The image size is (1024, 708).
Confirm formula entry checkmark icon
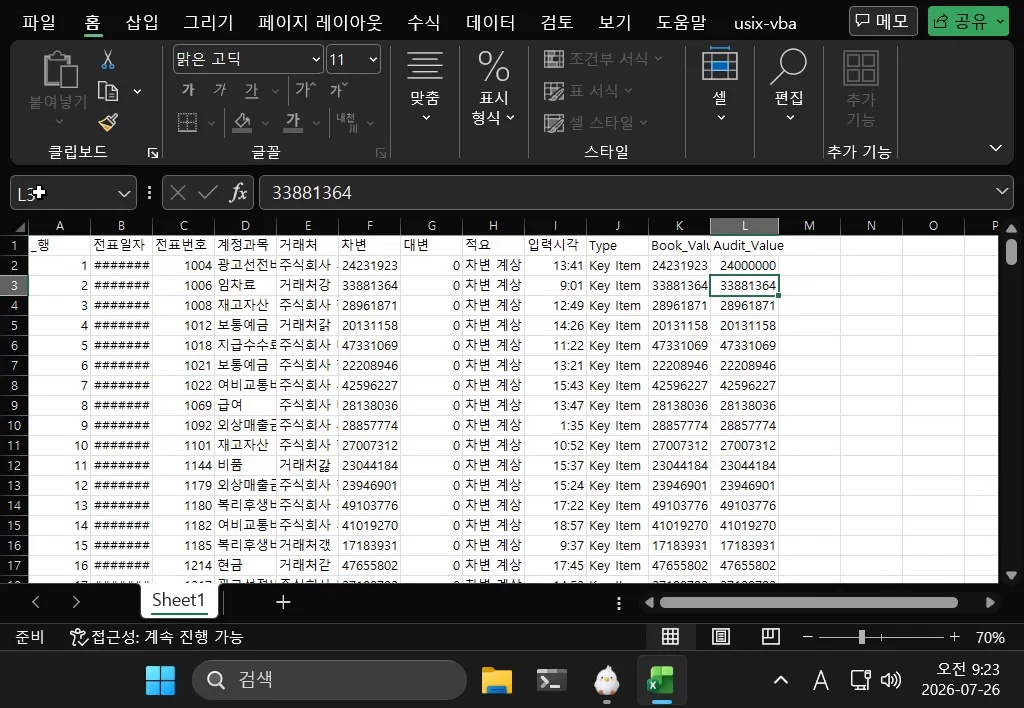tap(208, 193)
